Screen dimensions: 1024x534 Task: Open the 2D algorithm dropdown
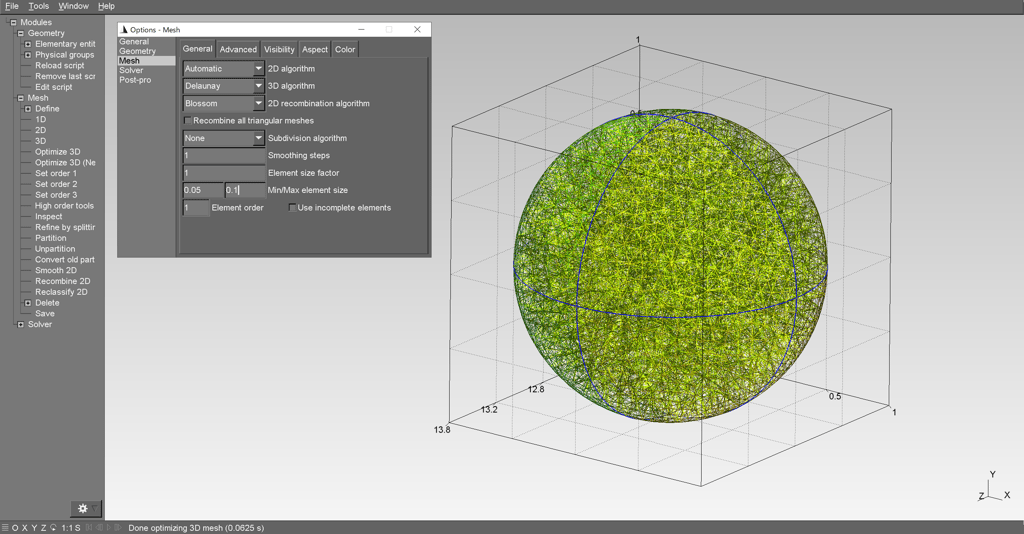coord(224,69)
